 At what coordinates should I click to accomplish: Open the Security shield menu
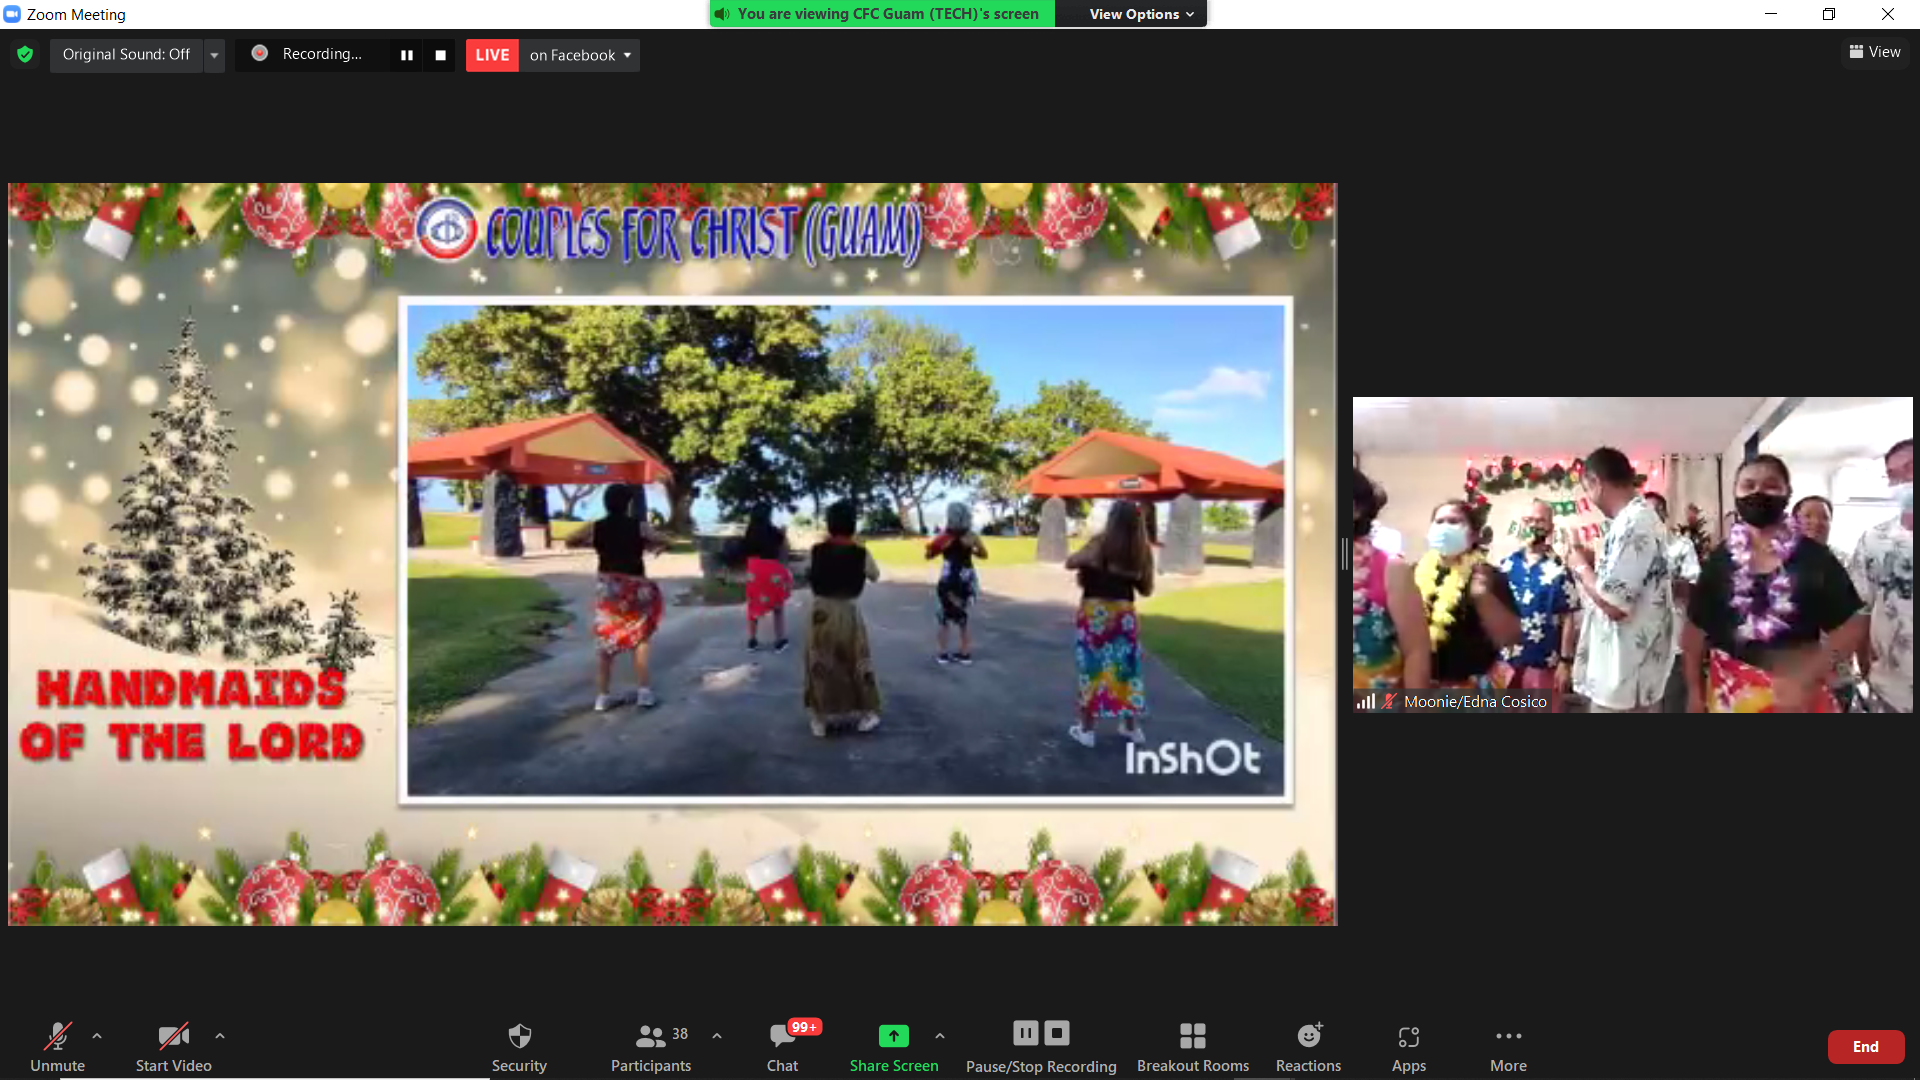point(519,1046)
